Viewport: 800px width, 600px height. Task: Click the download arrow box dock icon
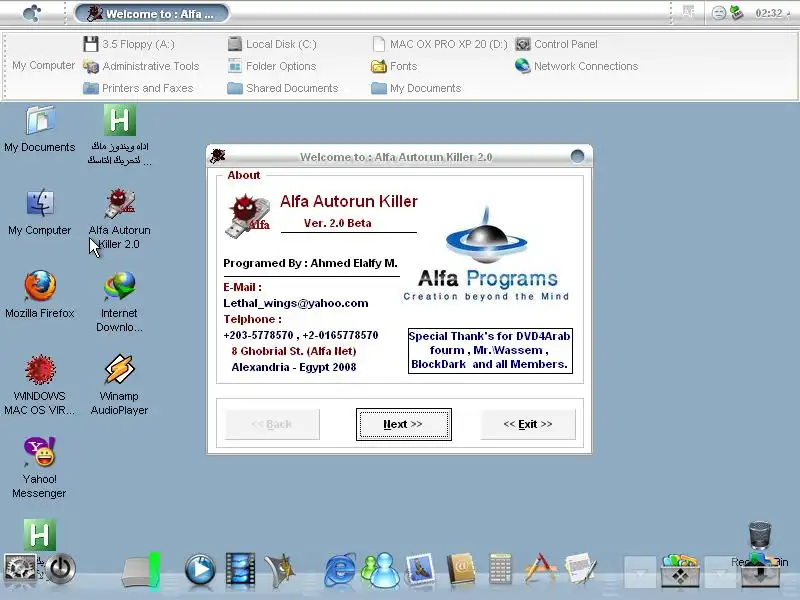click(760, 573)
